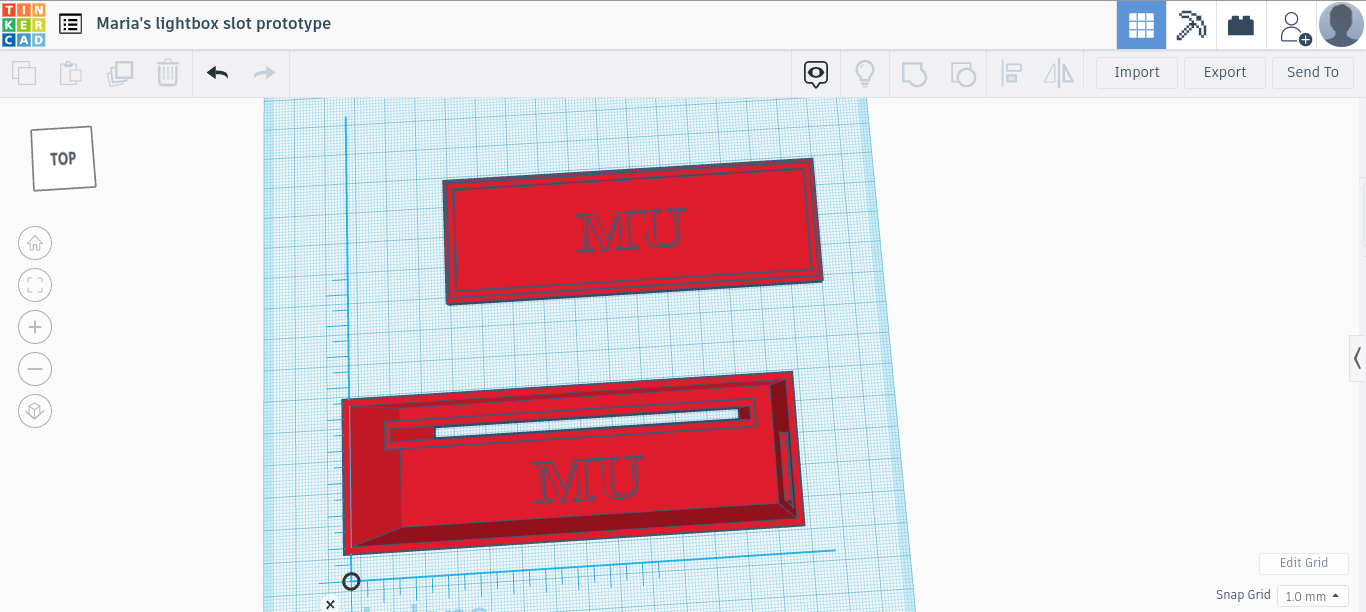
Task: Click the Export button
Action: (1225, 73)
